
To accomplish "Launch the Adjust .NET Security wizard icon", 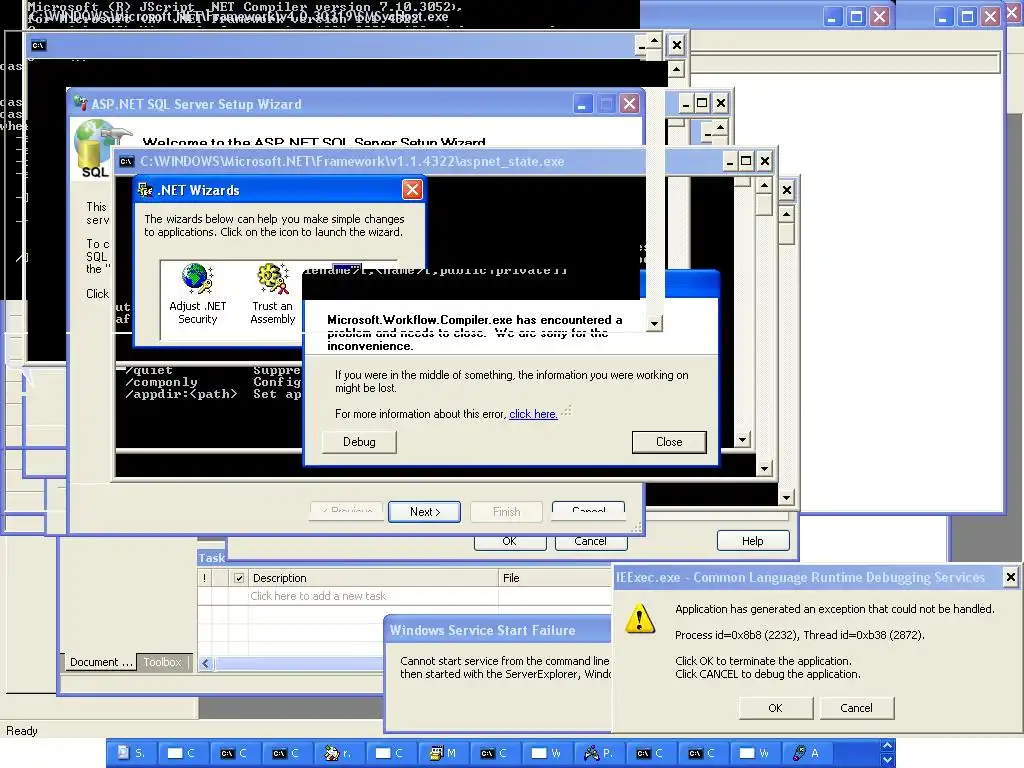I will [x=197, y=294].
